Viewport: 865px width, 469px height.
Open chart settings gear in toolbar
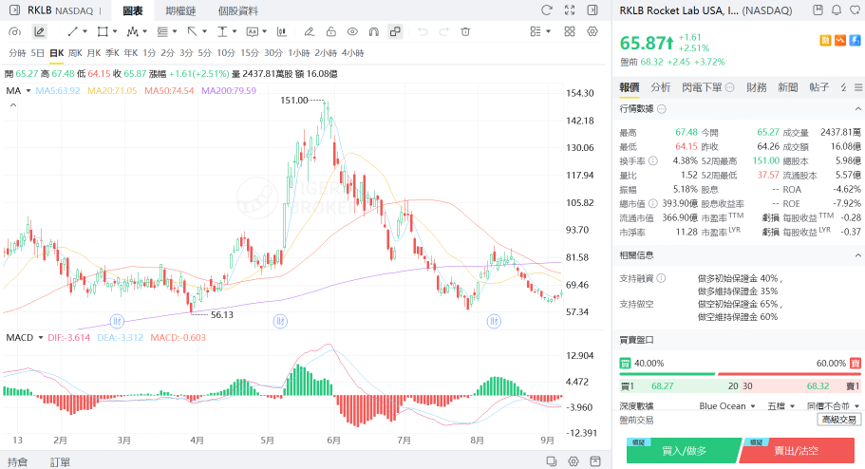point(592,31)
